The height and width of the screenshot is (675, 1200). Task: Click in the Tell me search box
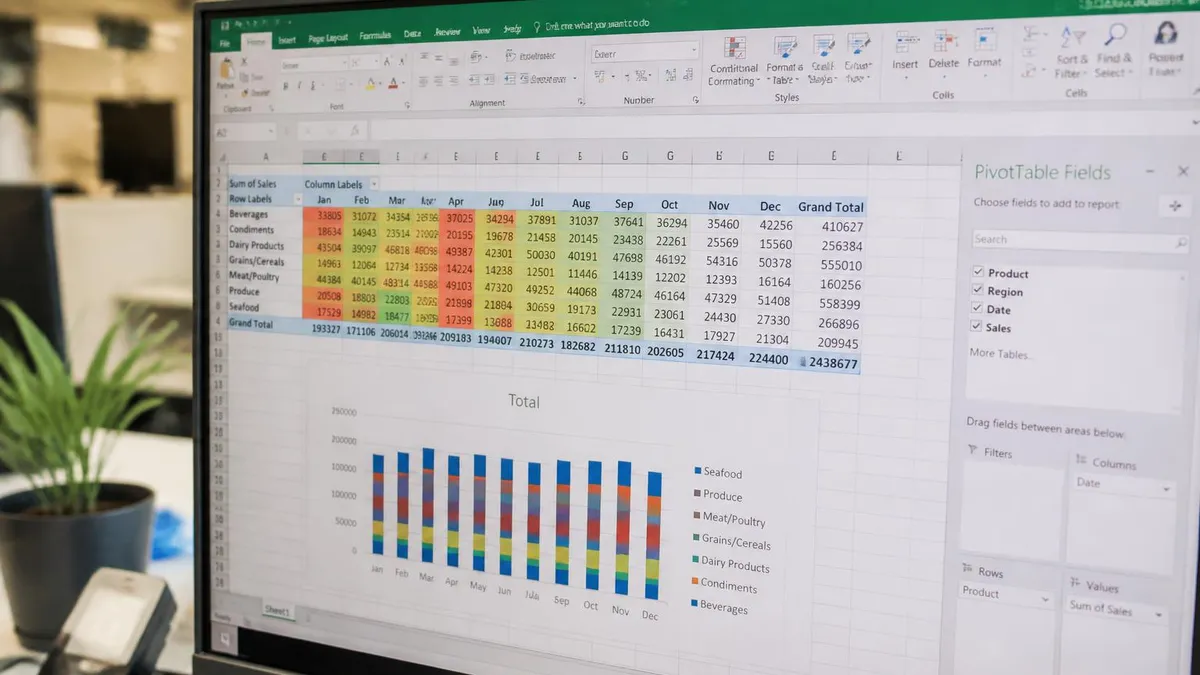click(596, 24)
